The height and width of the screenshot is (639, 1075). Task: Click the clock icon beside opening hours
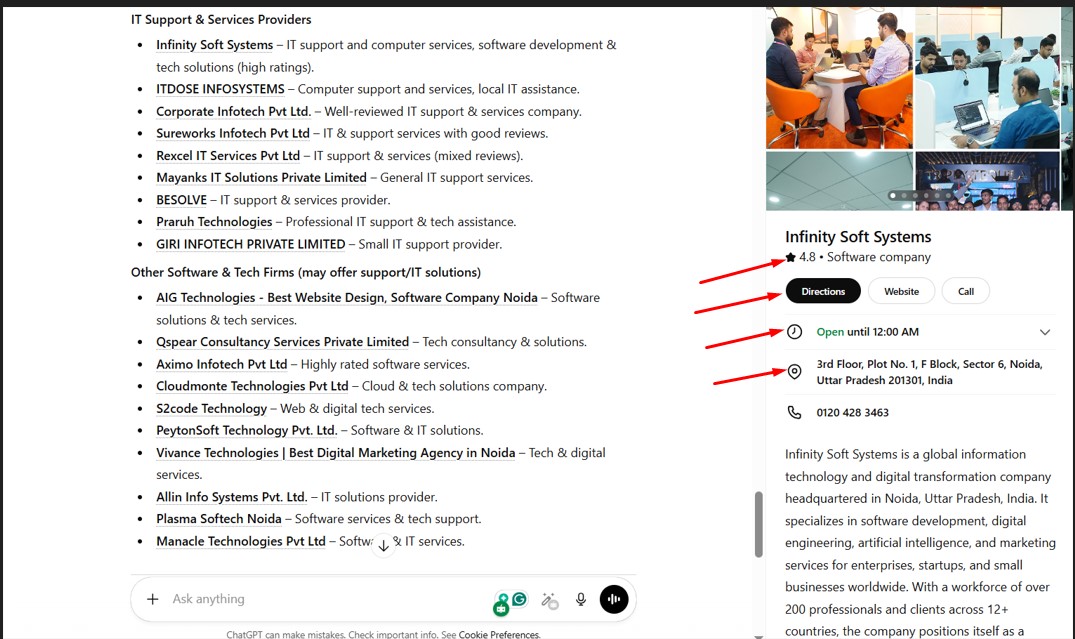coord(795,332)
